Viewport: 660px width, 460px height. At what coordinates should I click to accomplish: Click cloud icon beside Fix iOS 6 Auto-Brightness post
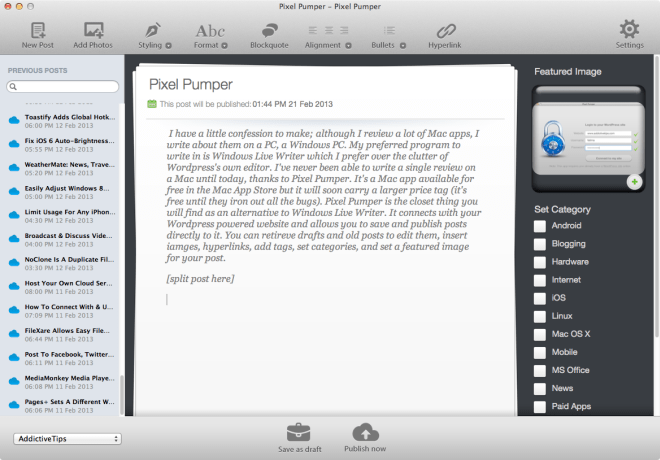14,144
